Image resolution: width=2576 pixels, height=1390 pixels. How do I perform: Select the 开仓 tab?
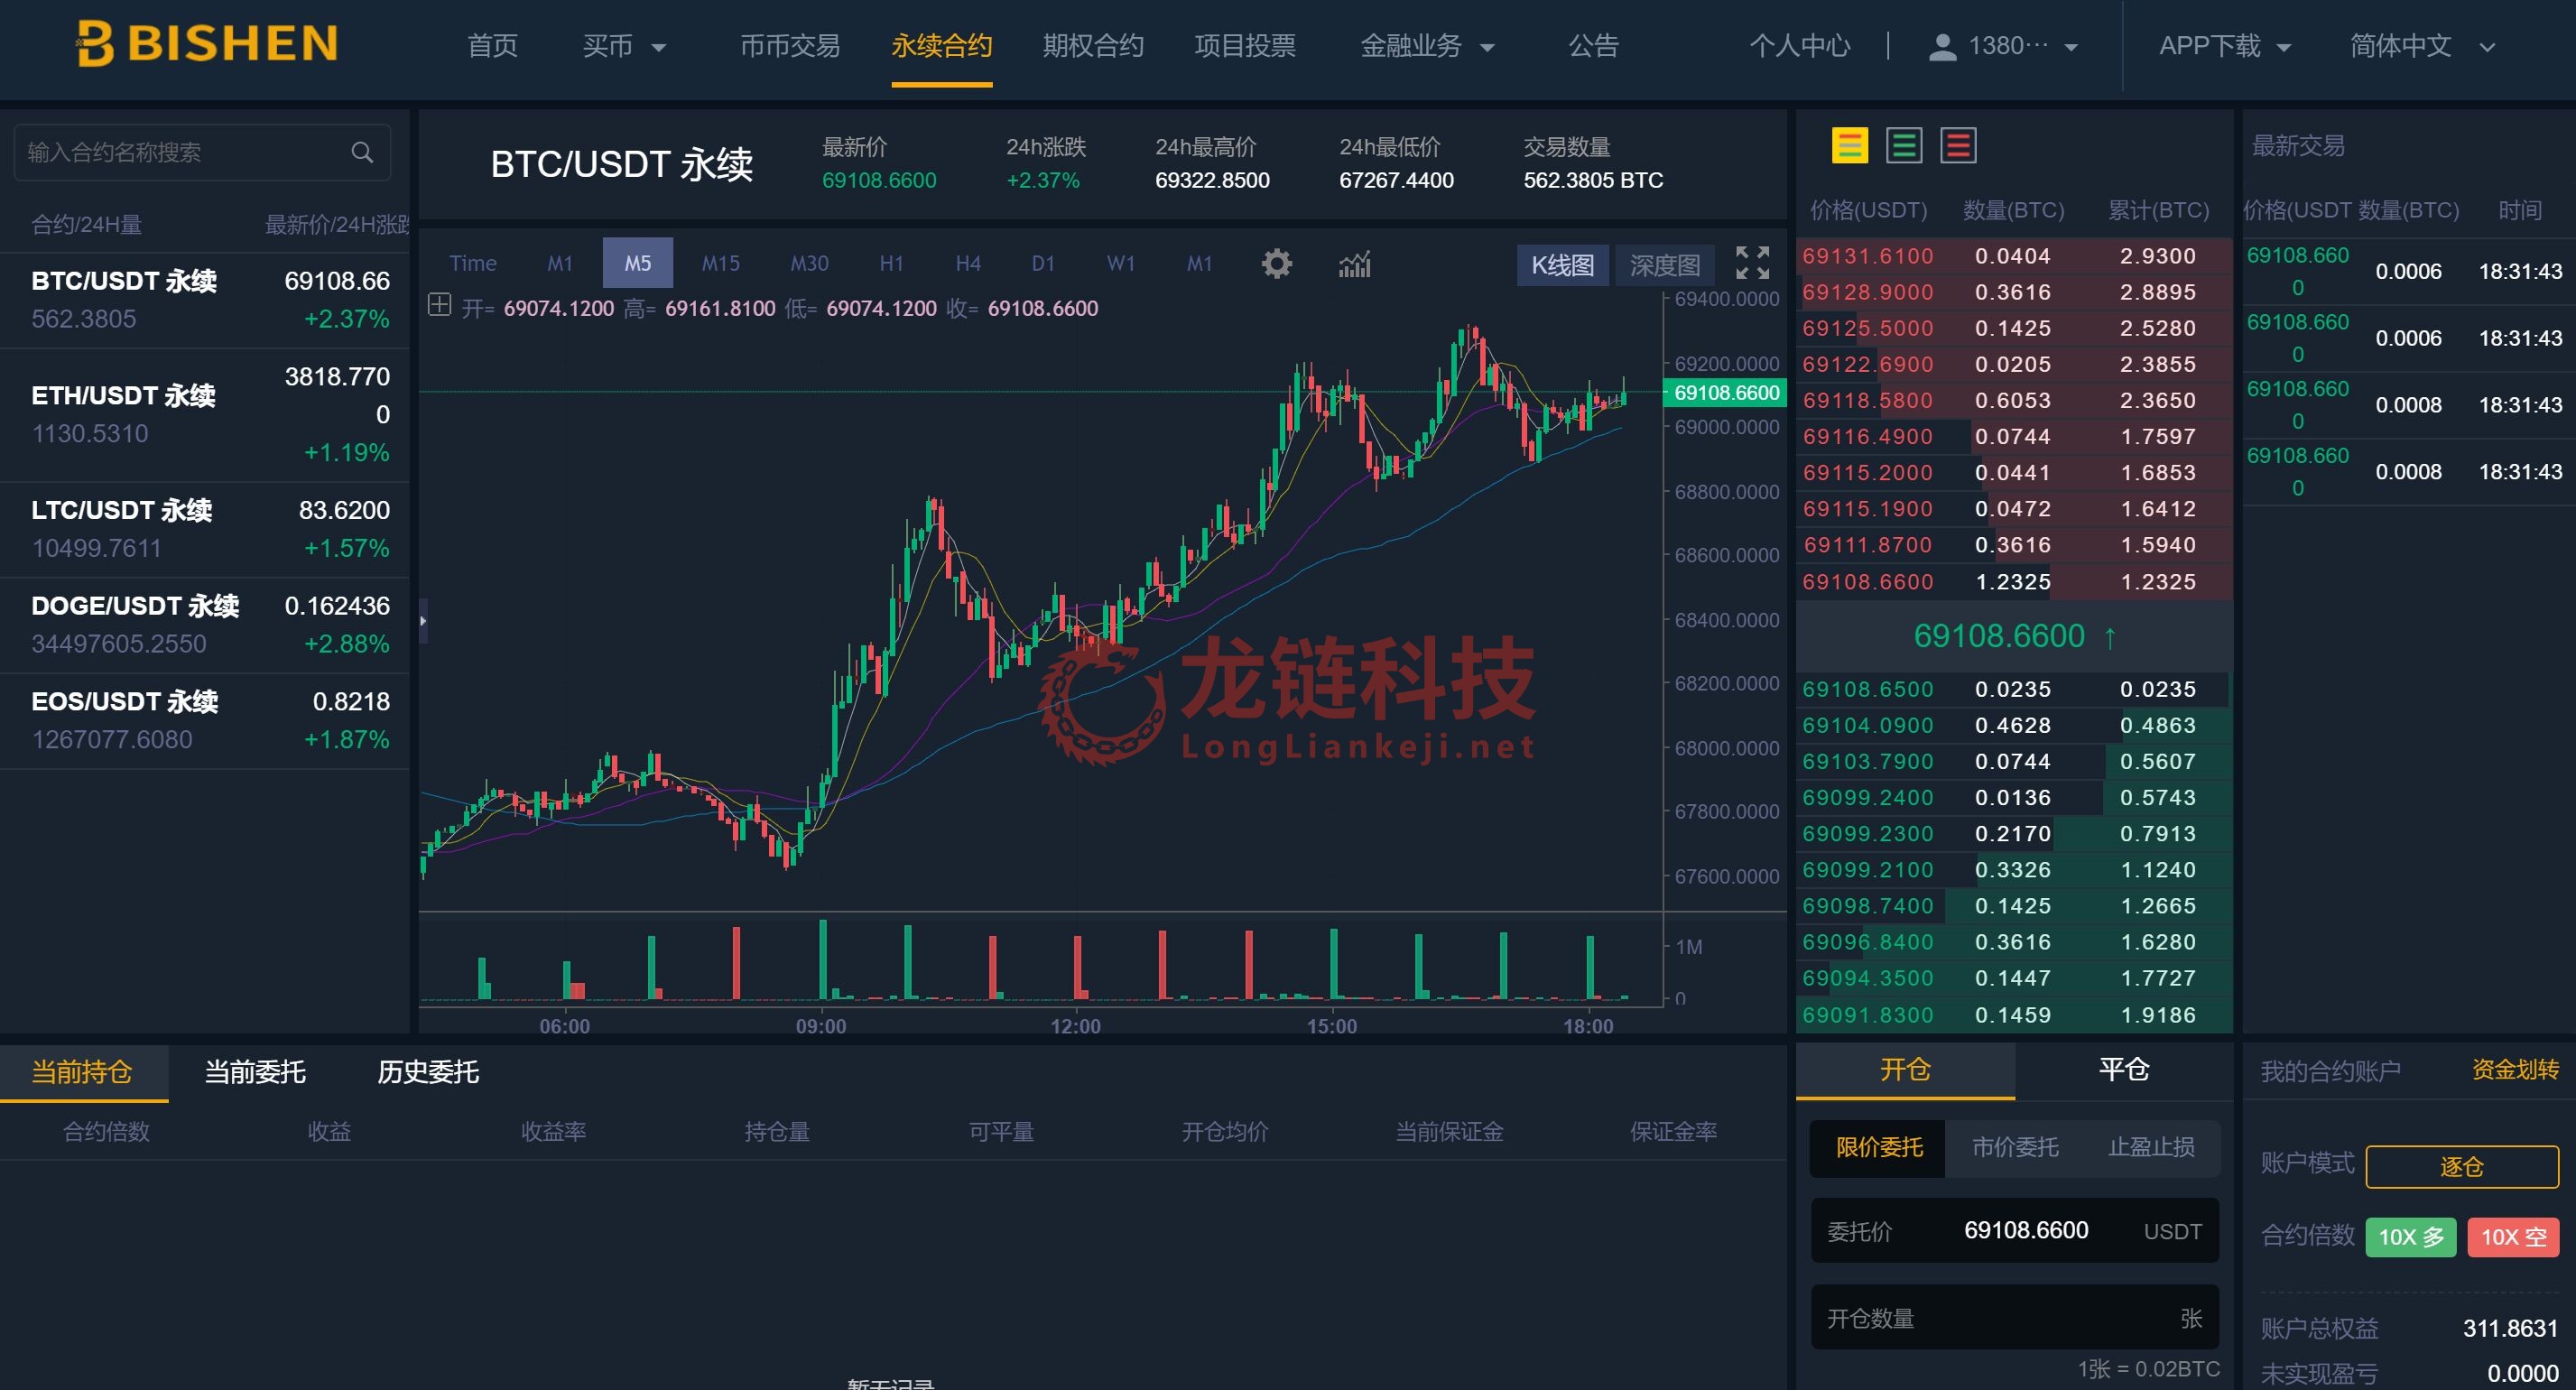(x=1905, y=1070)
